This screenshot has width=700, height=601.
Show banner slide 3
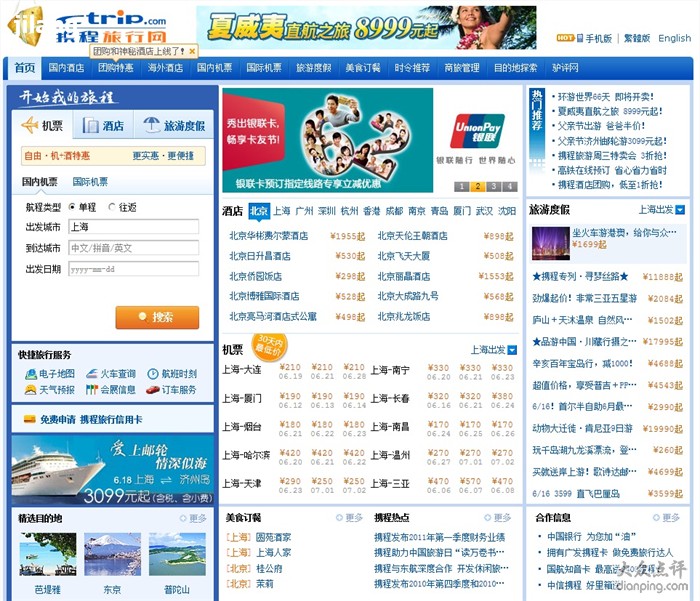tap(493, 186)
